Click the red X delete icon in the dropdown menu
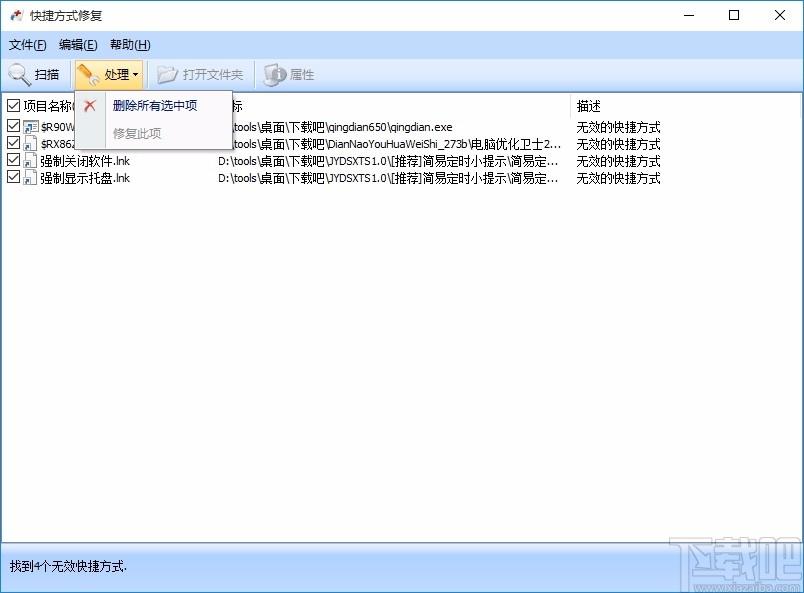 point(90,106)
